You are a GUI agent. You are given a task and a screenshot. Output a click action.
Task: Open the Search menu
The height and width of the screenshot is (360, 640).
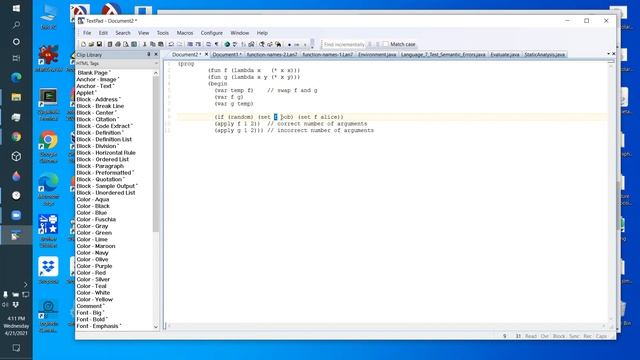[123, 33]
